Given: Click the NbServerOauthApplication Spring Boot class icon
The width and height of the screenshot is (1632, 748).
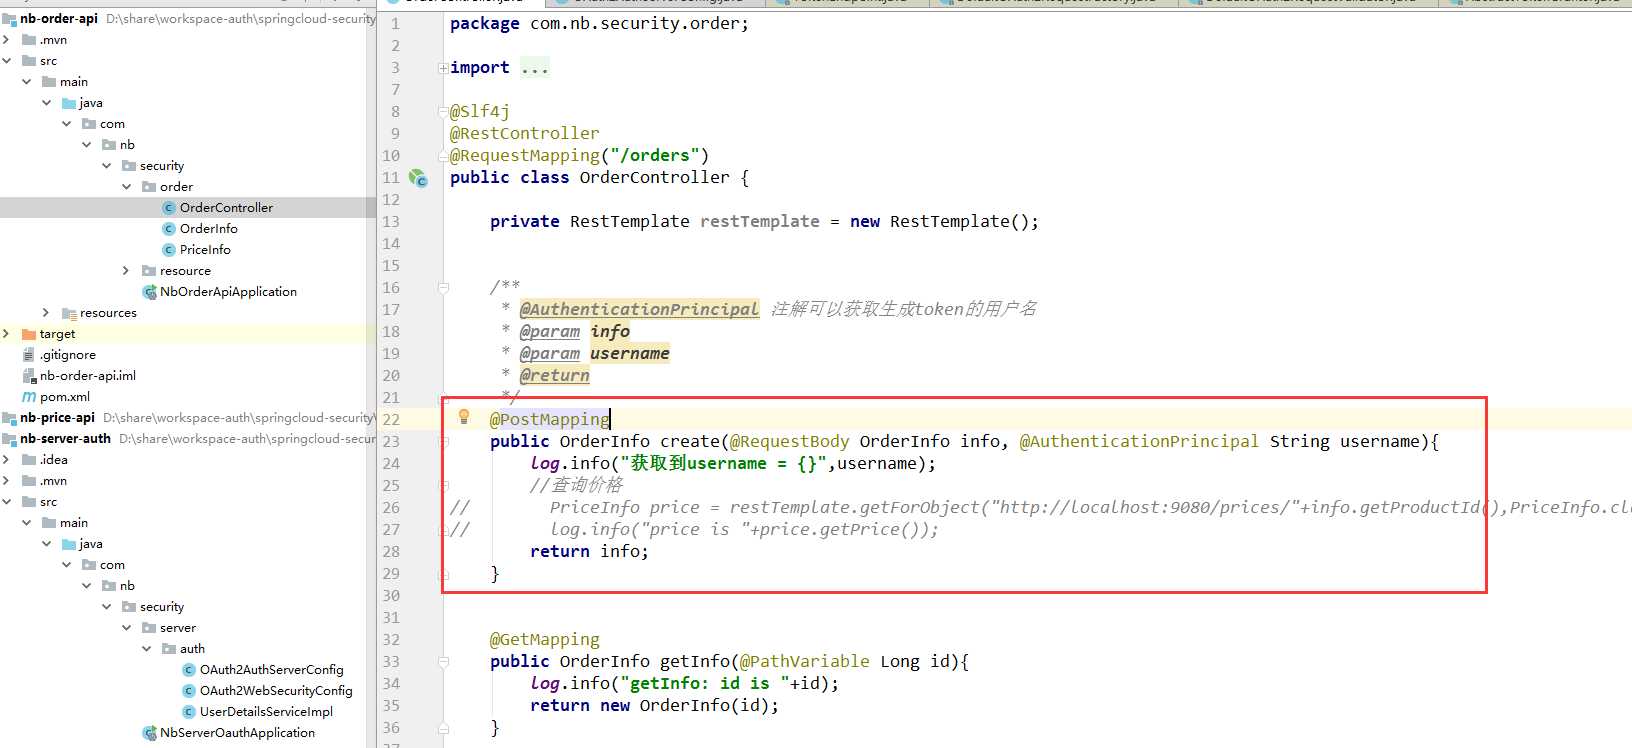Looking at the screenshot, I should tap(149, 733).
